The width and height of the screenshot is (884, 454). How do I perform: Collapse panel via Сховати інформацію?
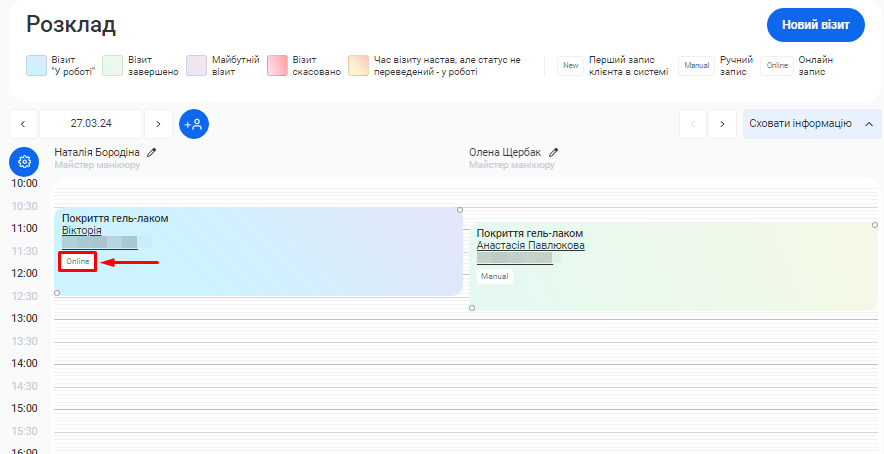click(809, 124)
